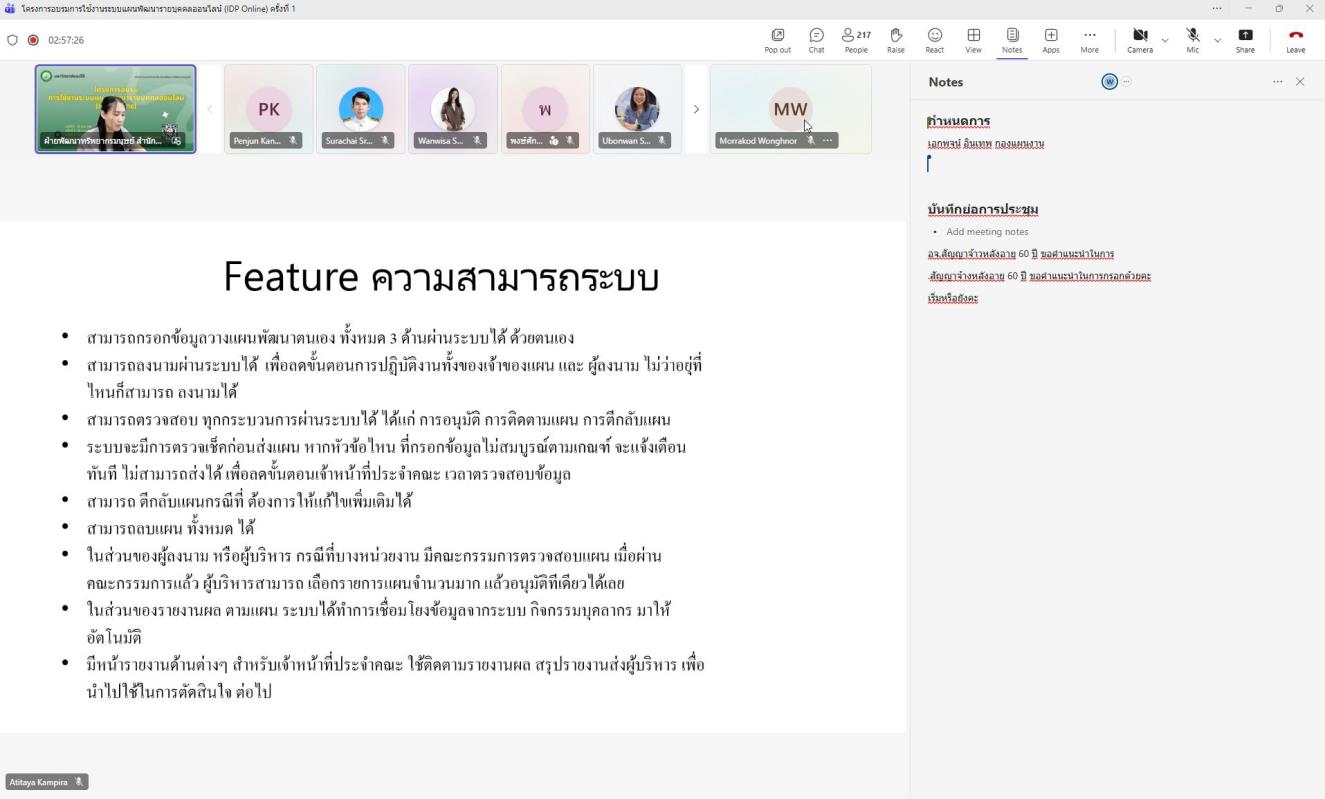Viewport: 1325px width, 799px height.
Task: Open the More actions menu
Action: click(1089, 40)
